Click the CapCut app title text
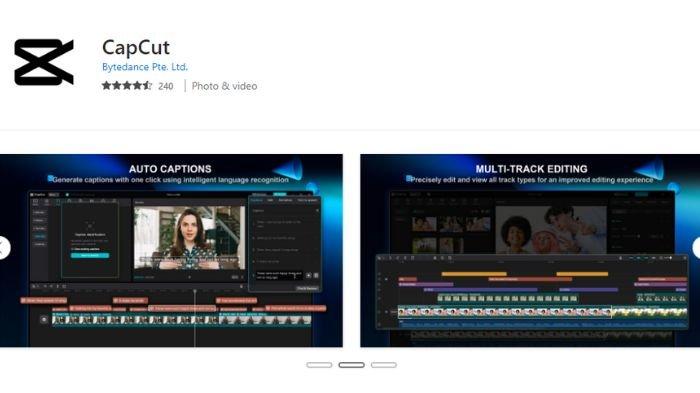Image resolution: width=700 pixels, height=393 pixels. [x=136, y=47]
